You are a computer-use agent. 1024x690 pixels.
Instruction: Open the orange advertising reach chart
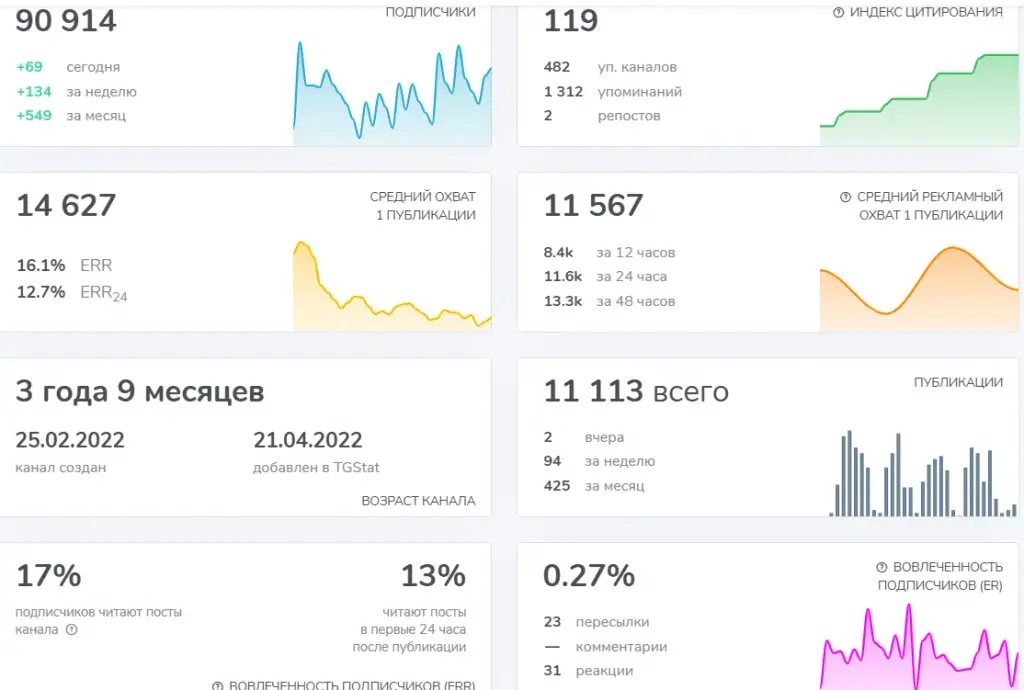click(x=919, y=289)
